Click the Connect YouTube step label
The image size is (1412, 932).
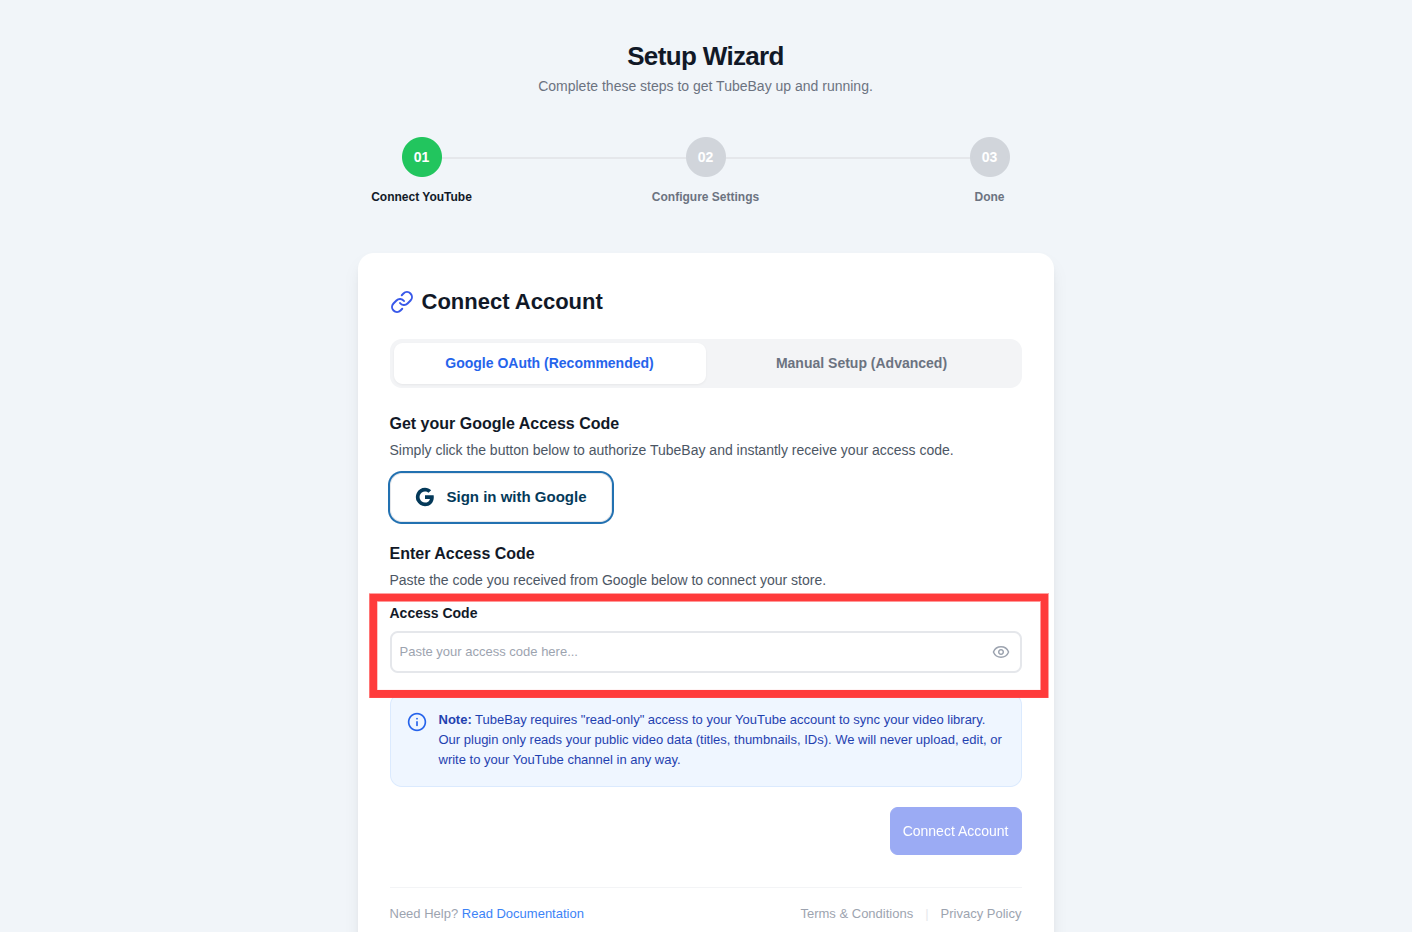click(422, 197)
